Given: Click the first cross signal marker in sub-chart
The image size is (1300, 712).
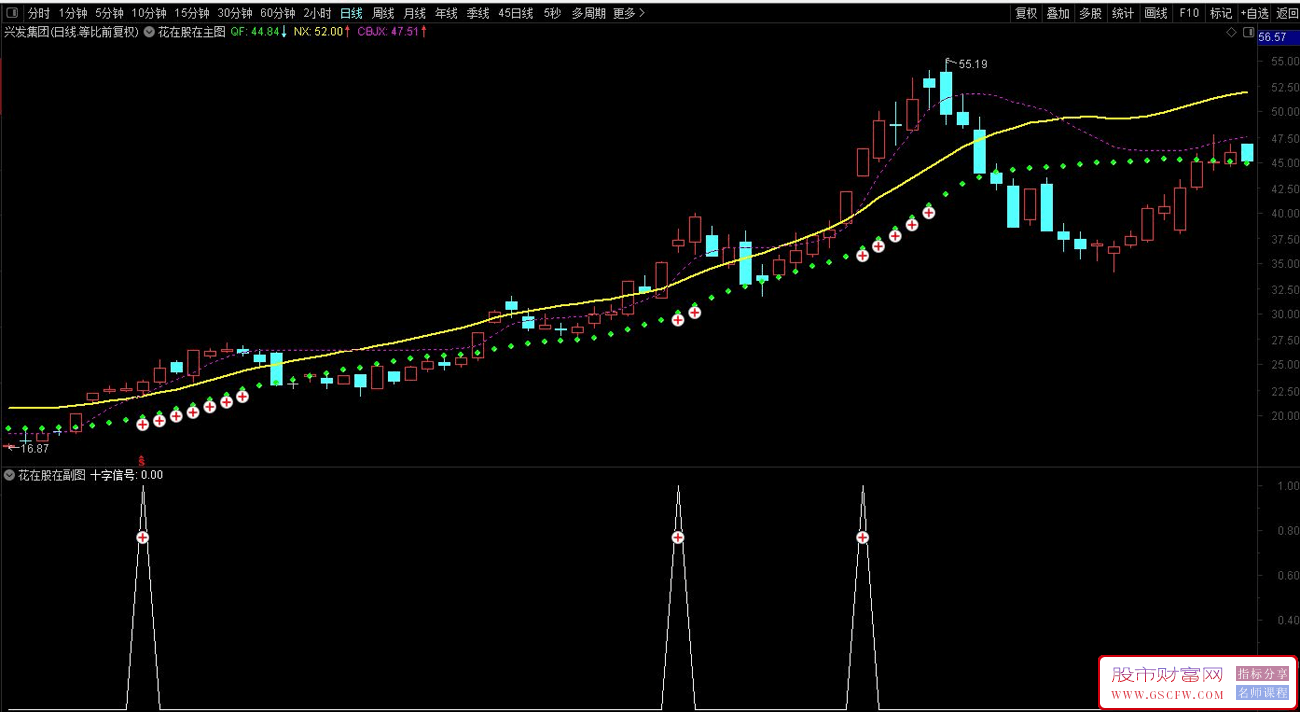Looking at the screenshot, I should [x=142, y=538].
